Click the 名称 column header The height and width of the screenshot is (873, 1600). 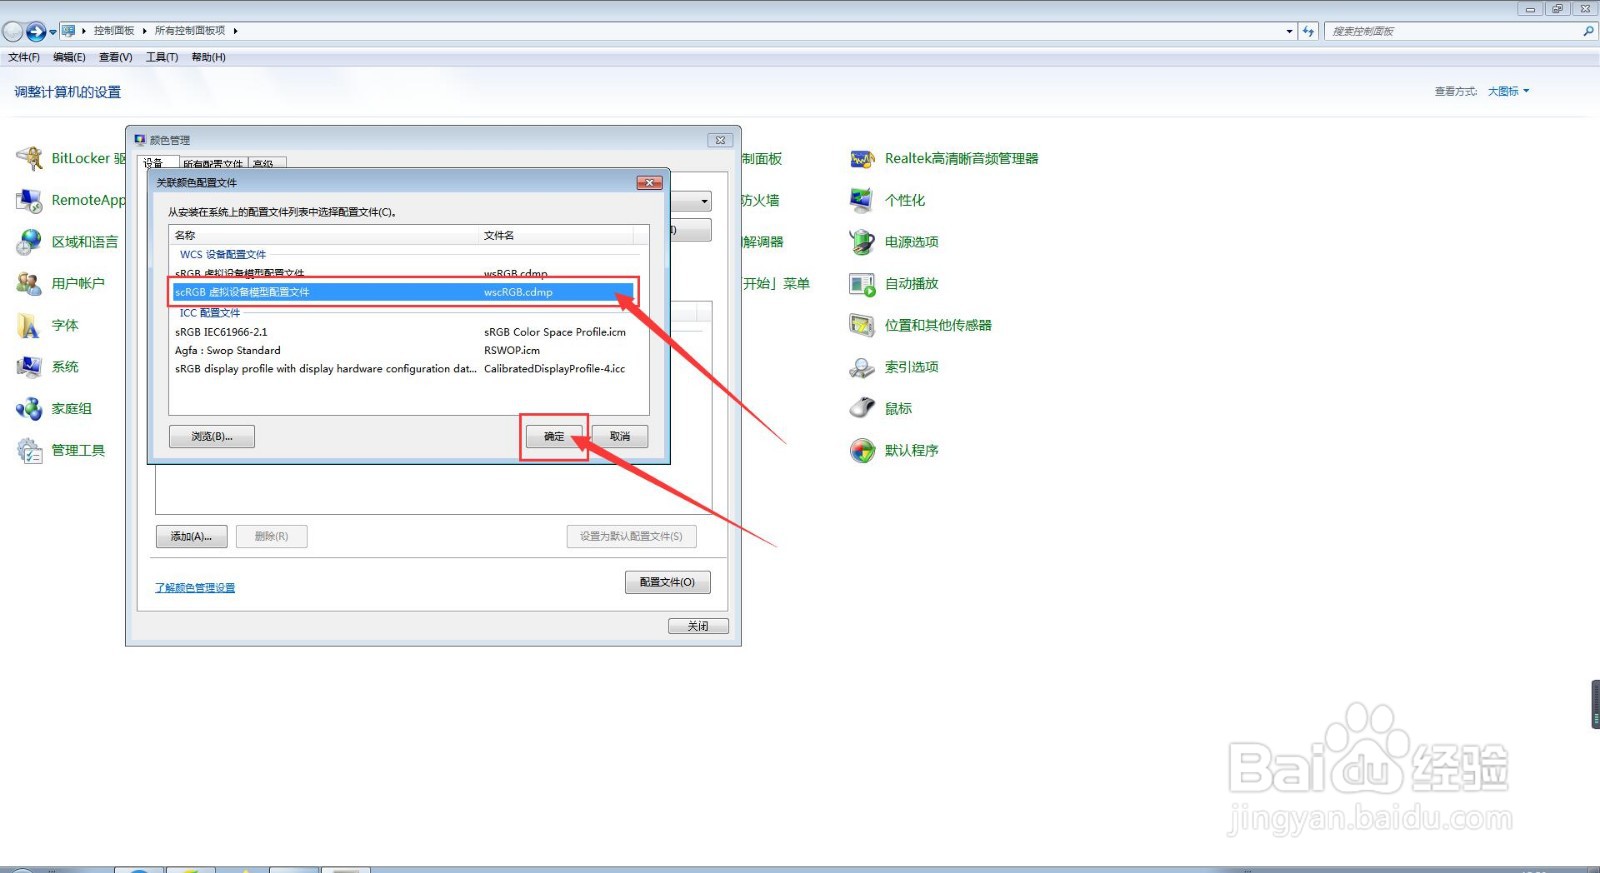324,235
